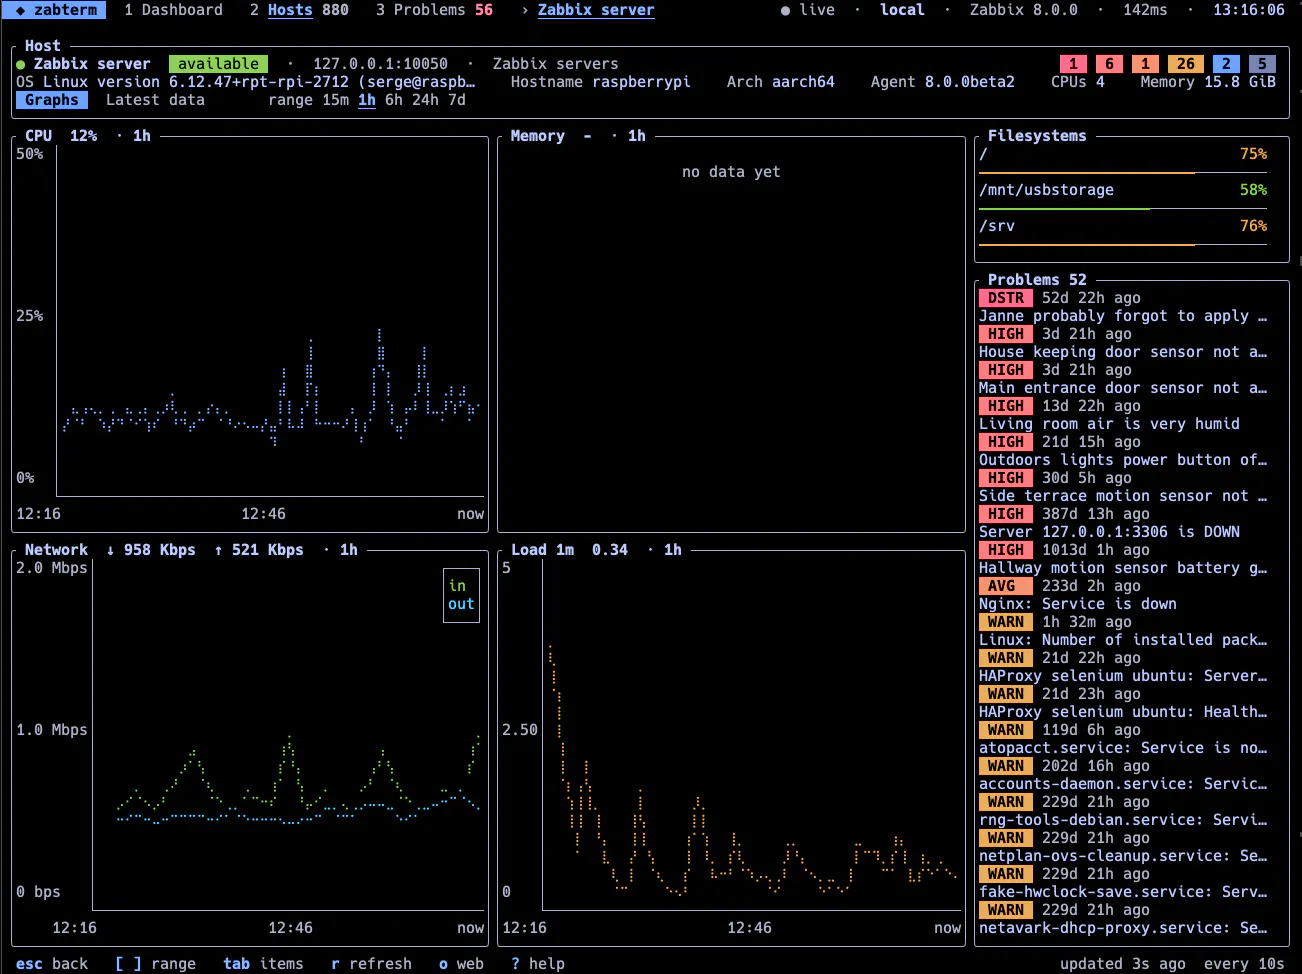The image size is (1302, 974).
Task: Click the red disaster count badge 1
Action: click(1073, 64)
